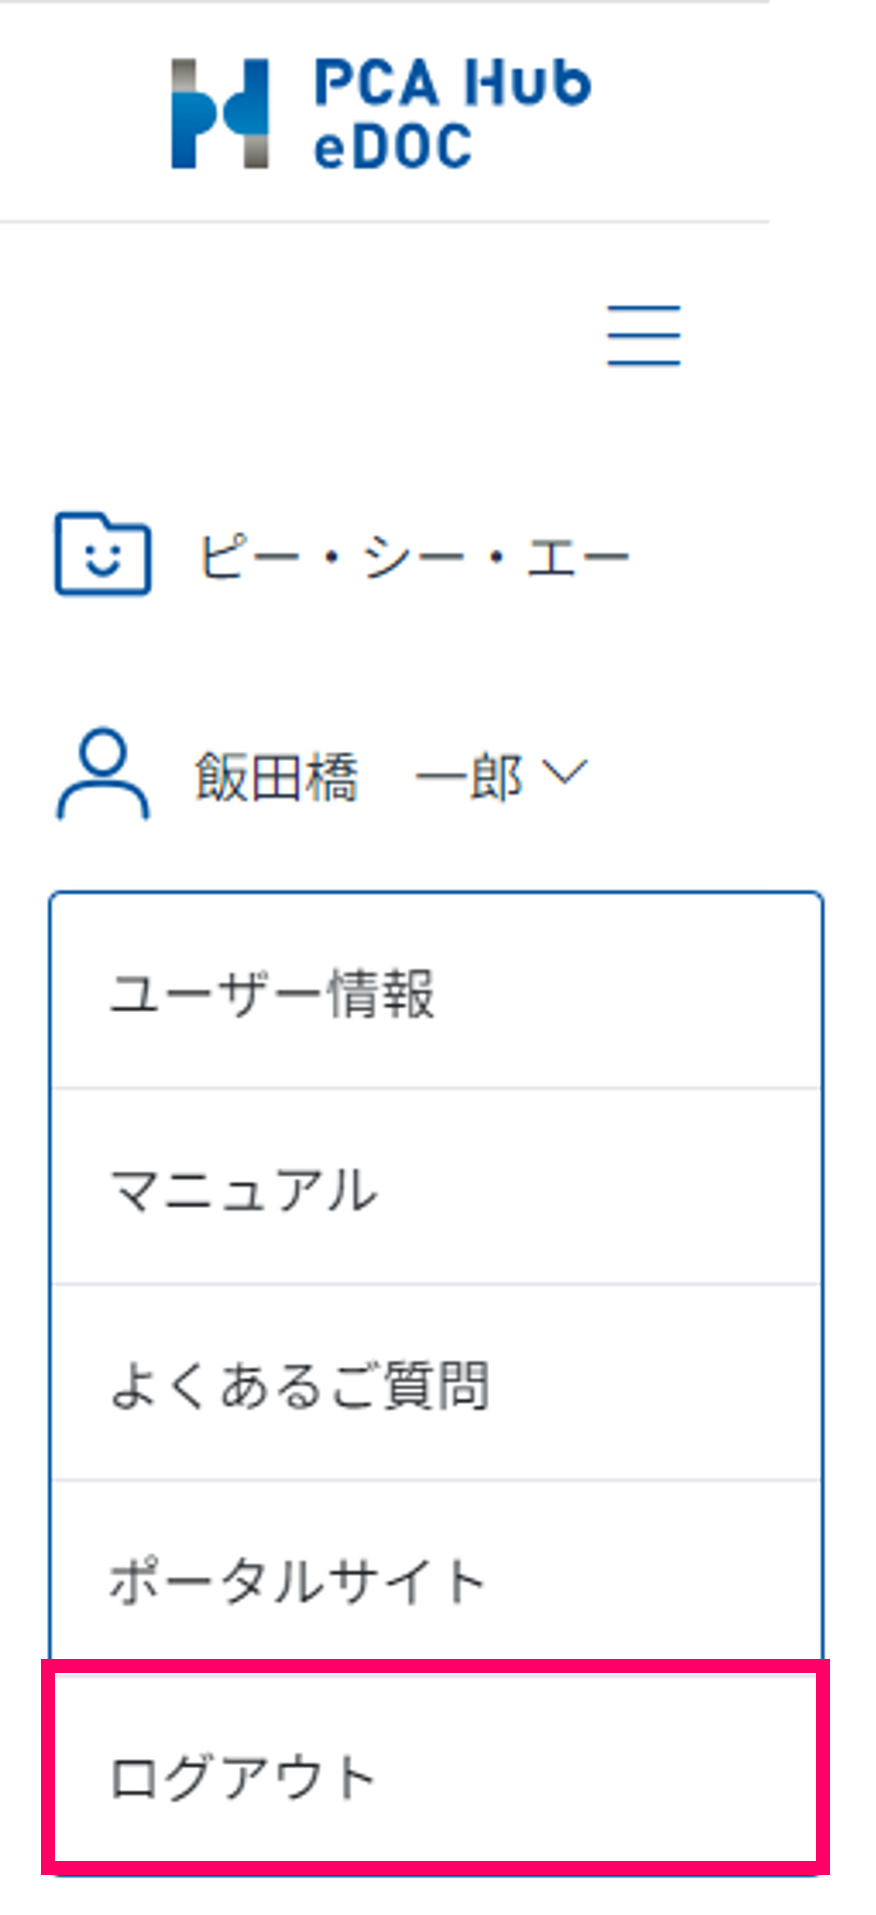The image size is (876, 1915).
Task: Click the user name 飯田橋
Action: (x=276, y=778)
